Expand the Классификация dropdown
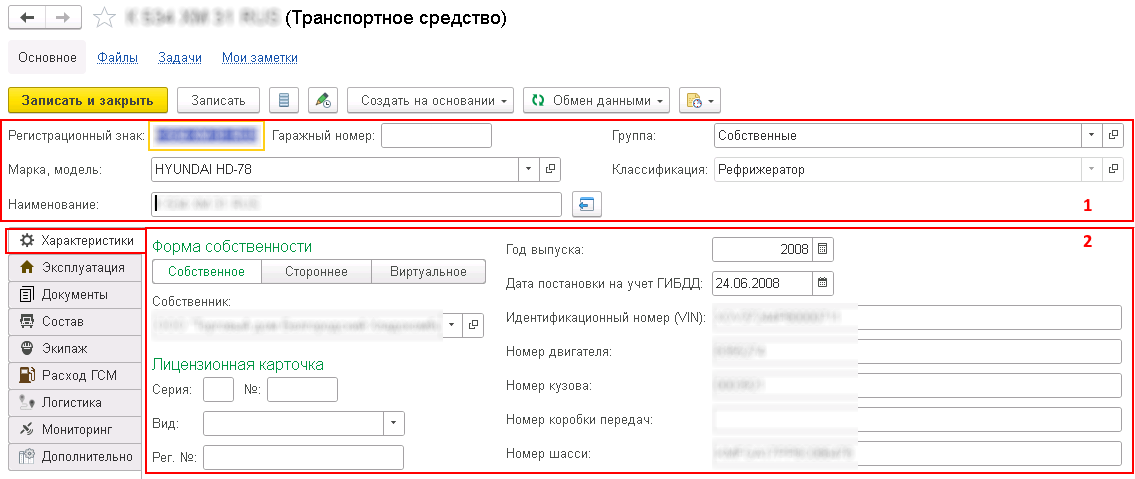The width and height of the screenshot is (1135, 479). tap(1091, 169)
